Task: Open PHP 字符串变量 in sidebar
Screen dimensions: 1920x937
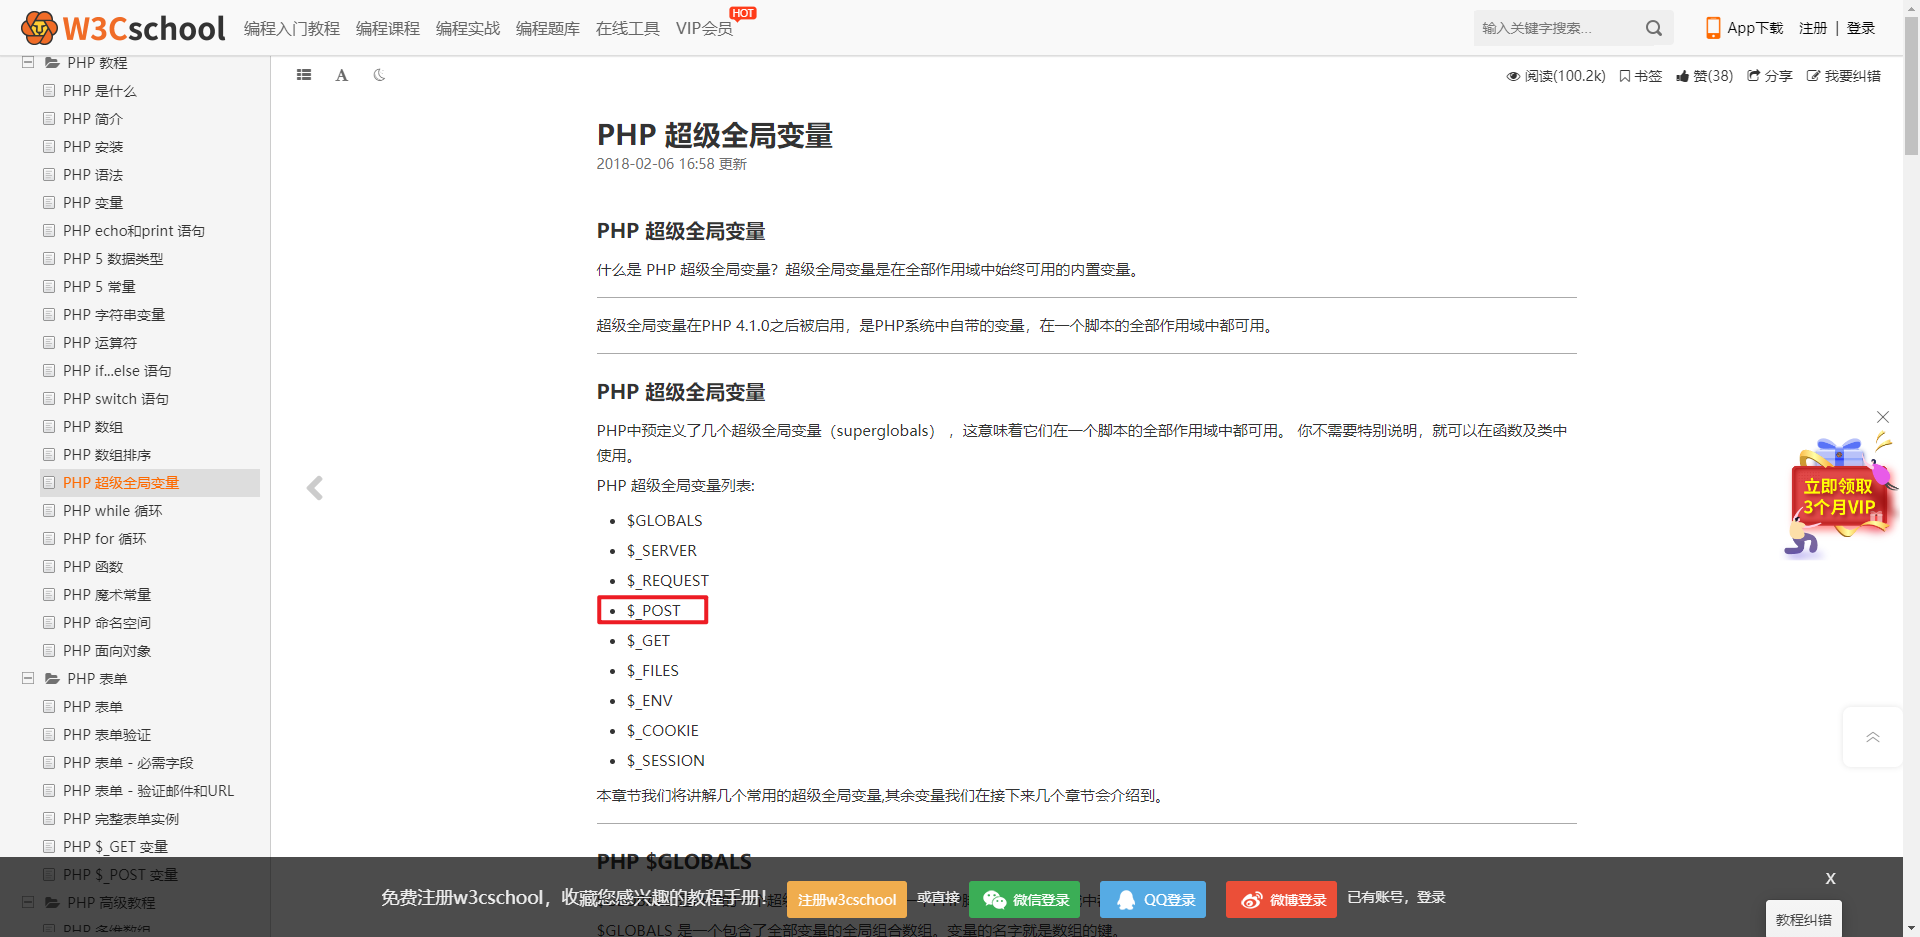Action: coord(114,315)
